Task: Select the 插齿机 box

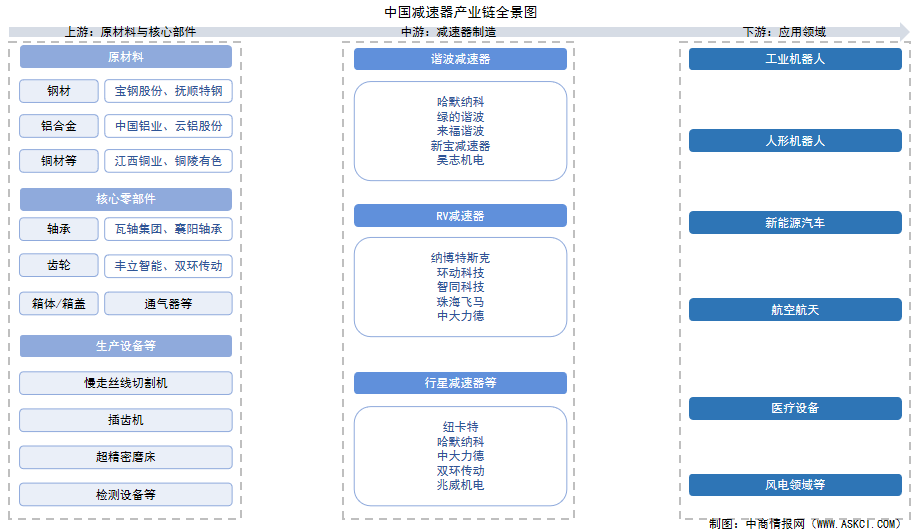Action: pyautogui.click(x=126, y=420)
